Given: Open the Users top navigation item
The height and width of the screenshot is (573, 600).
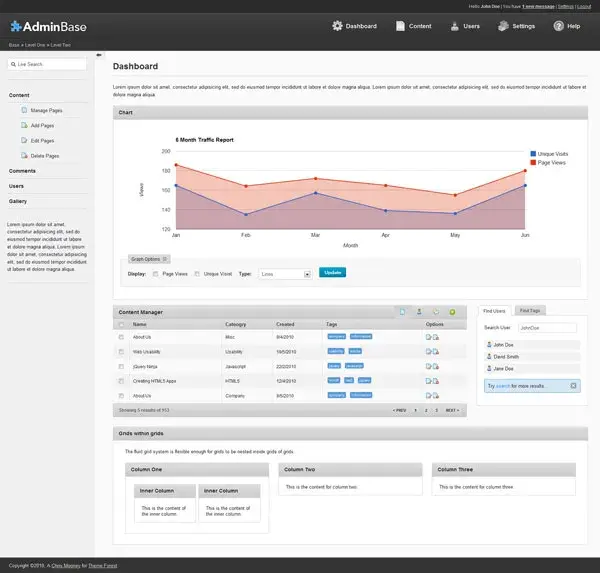Looking at the screenshot, I should coord(465,26).
